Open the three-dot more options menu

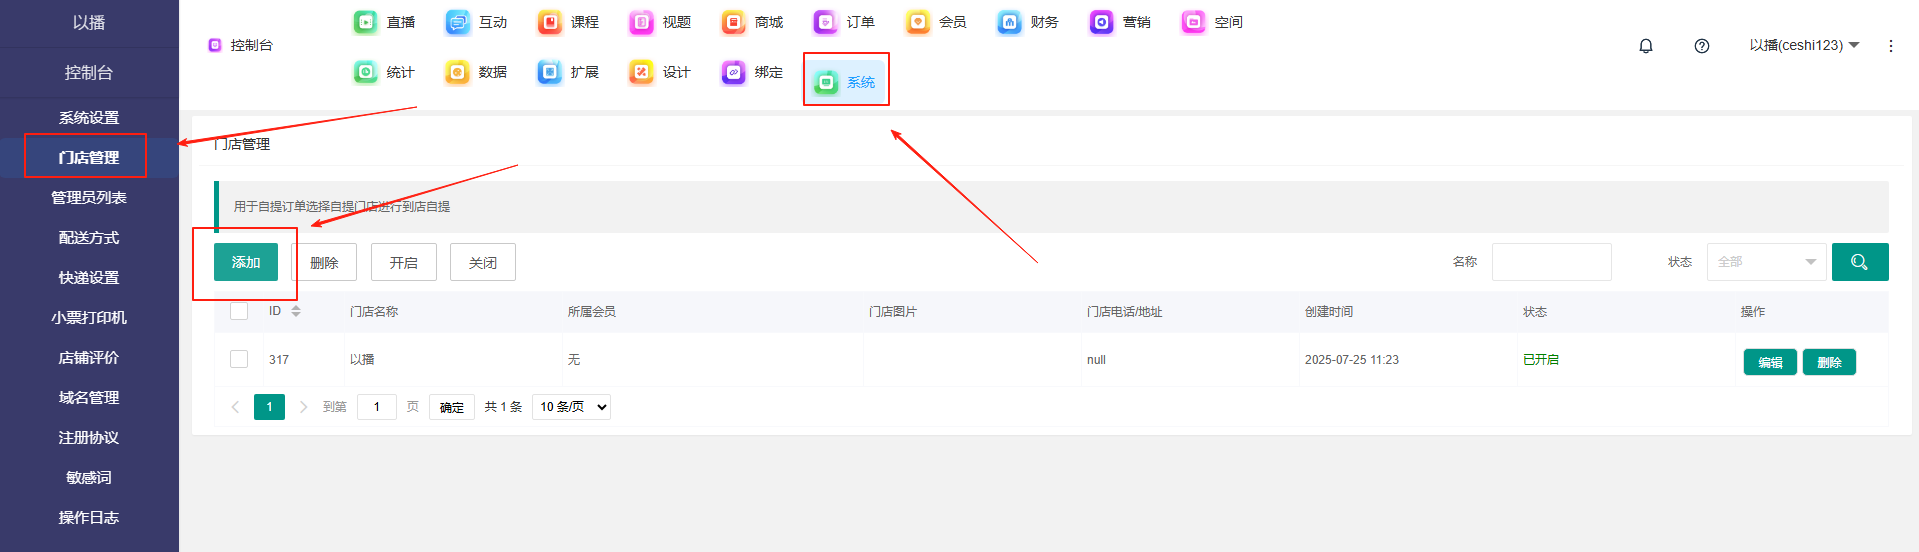point(1890,46)
